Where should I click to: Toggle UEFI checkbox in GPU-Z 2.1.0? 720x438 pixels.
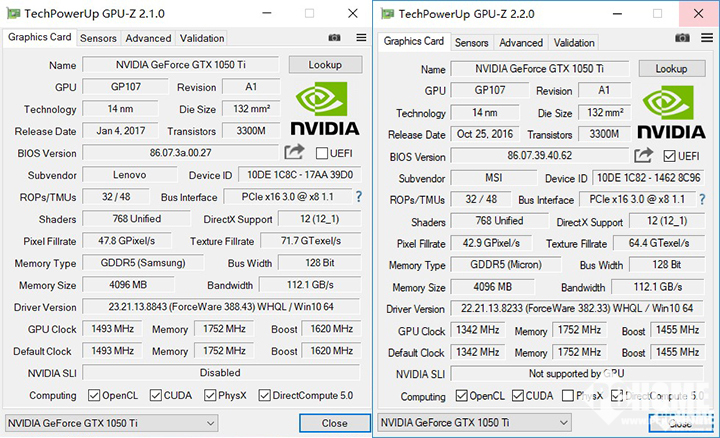(322, 153)
